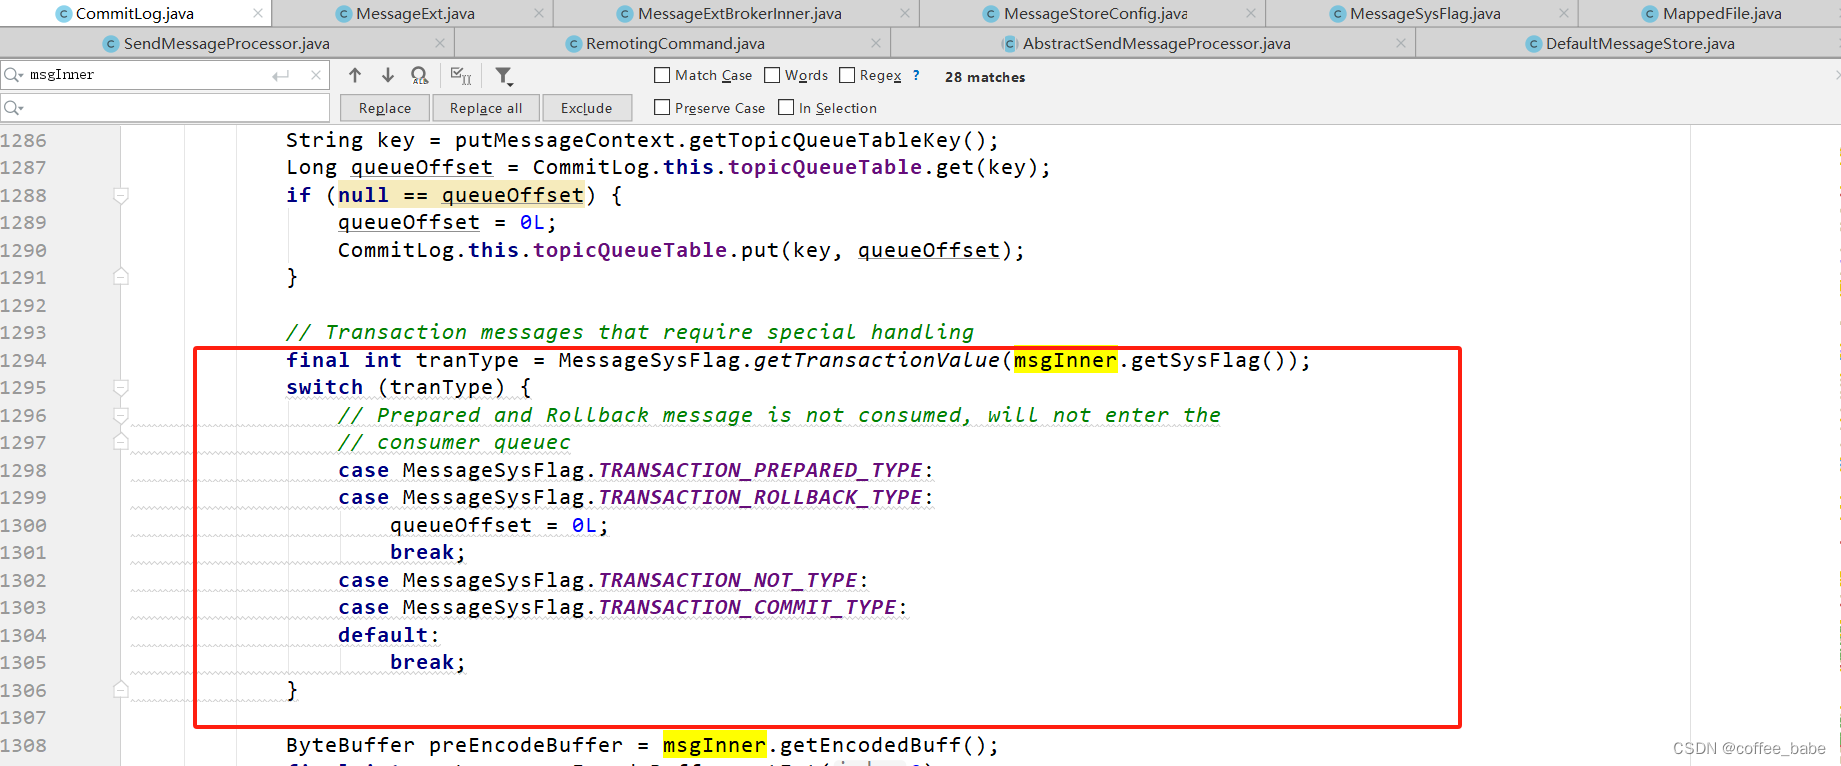Collapse comment fold end at line 1297
Screen dimensions: 1841x766
(x=121, y=442)
